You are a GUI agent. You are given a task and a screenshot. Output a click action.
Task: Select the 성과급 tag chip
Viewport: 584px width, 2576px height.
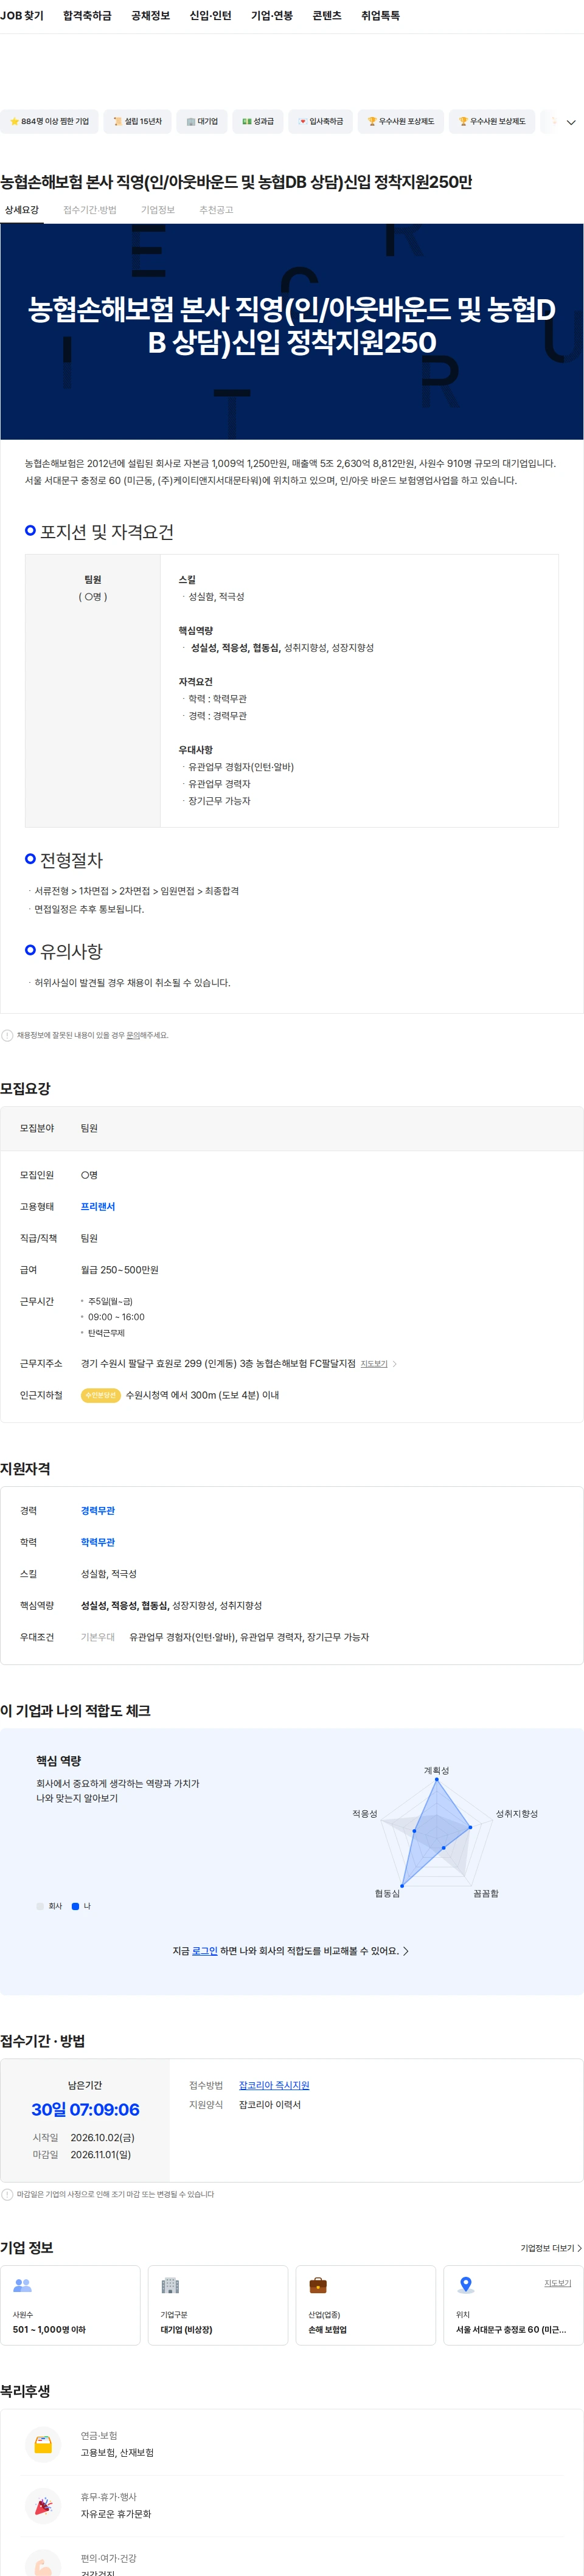[x=258, y=121]
